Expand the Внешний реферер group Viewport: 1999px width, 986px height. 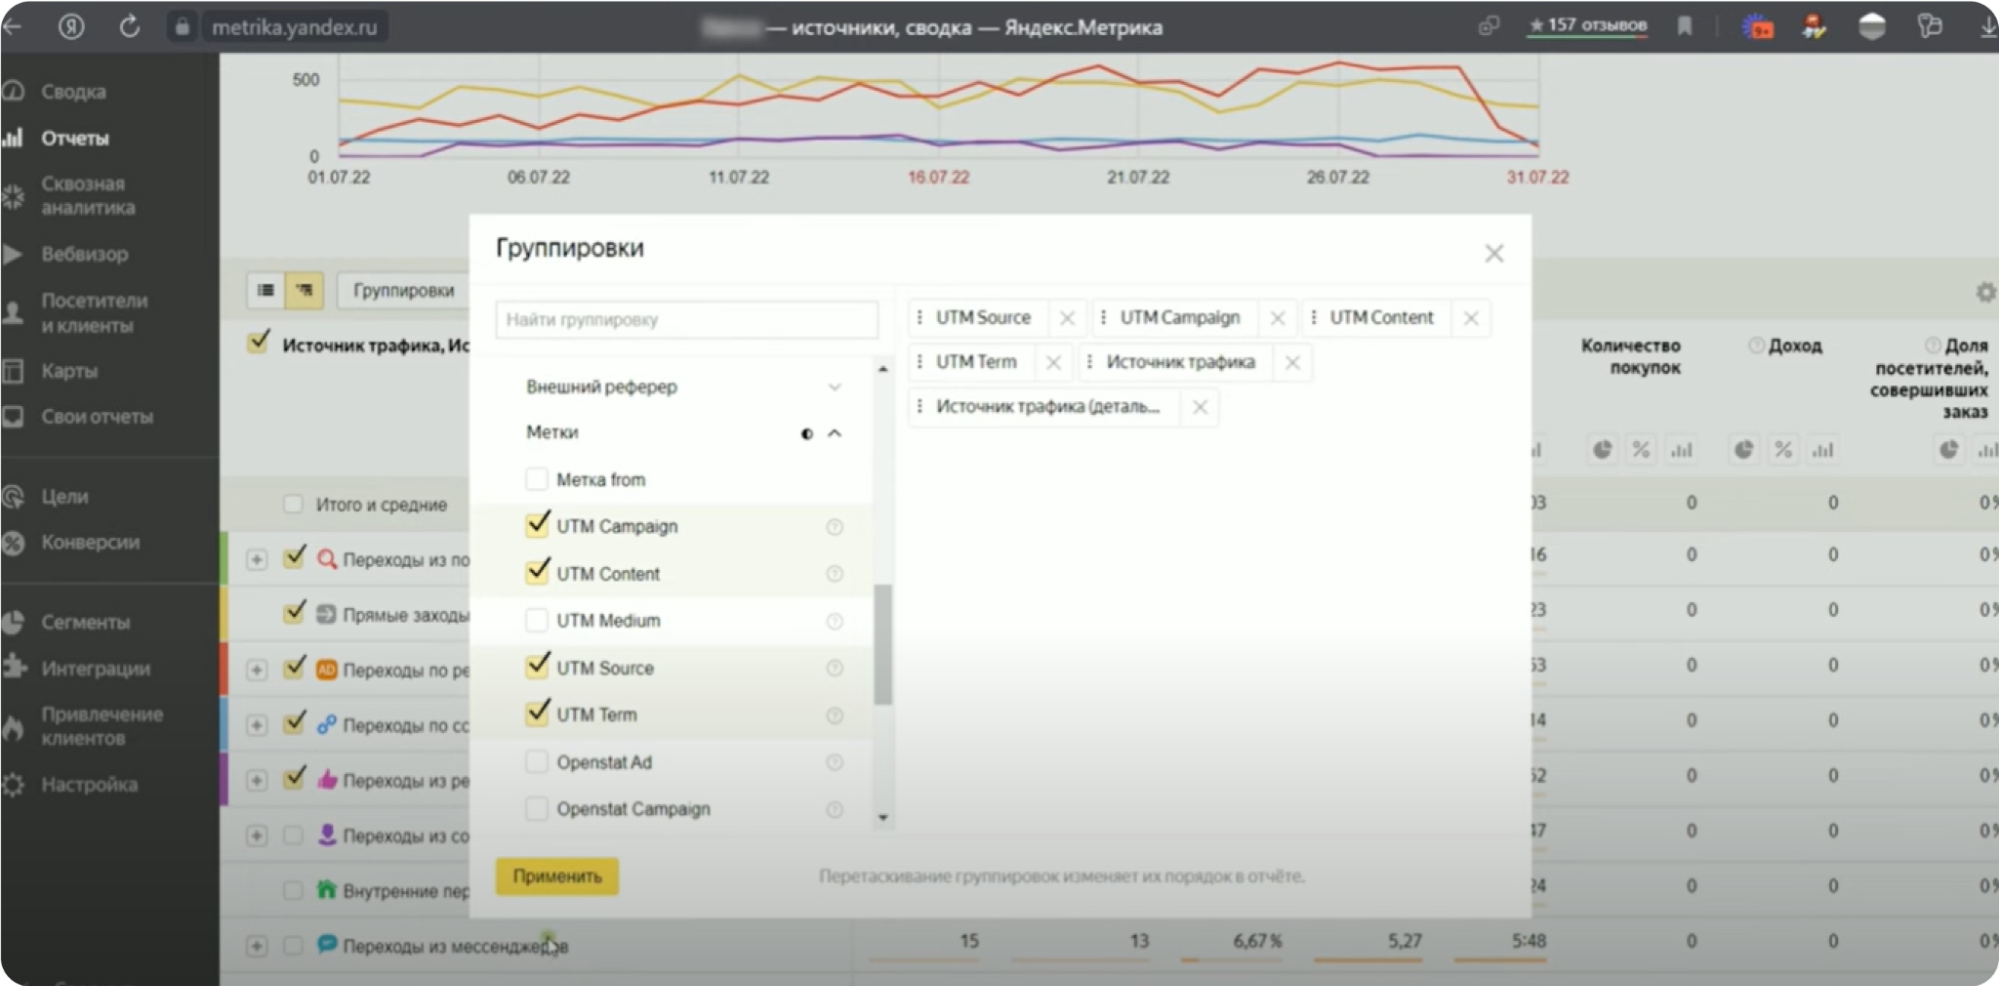pos(834,387)
